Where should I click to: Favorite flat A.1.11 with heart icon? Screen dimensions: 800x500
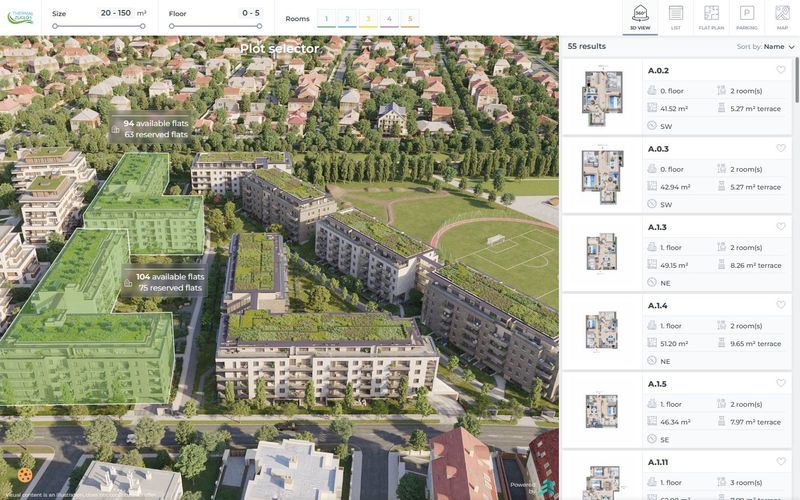coord(781,461)
